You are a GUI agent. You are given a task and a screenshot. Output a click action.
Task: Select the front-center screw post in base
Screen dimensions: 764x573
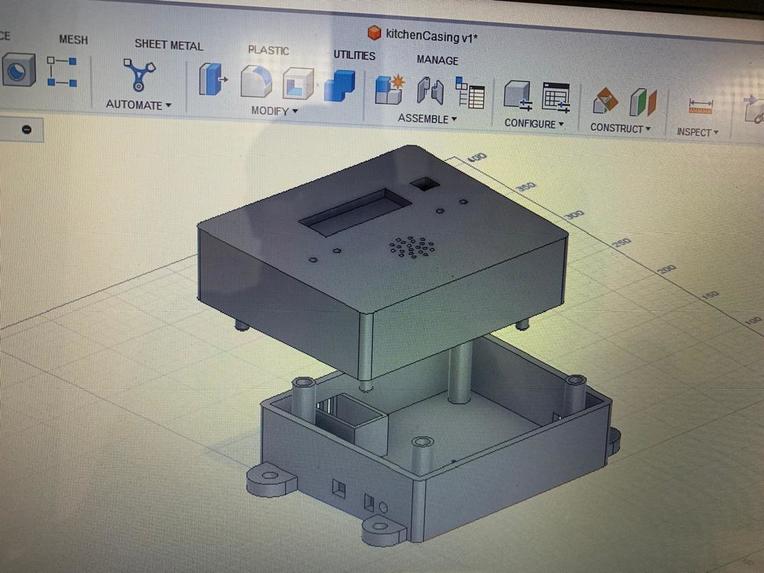point(422,455)
